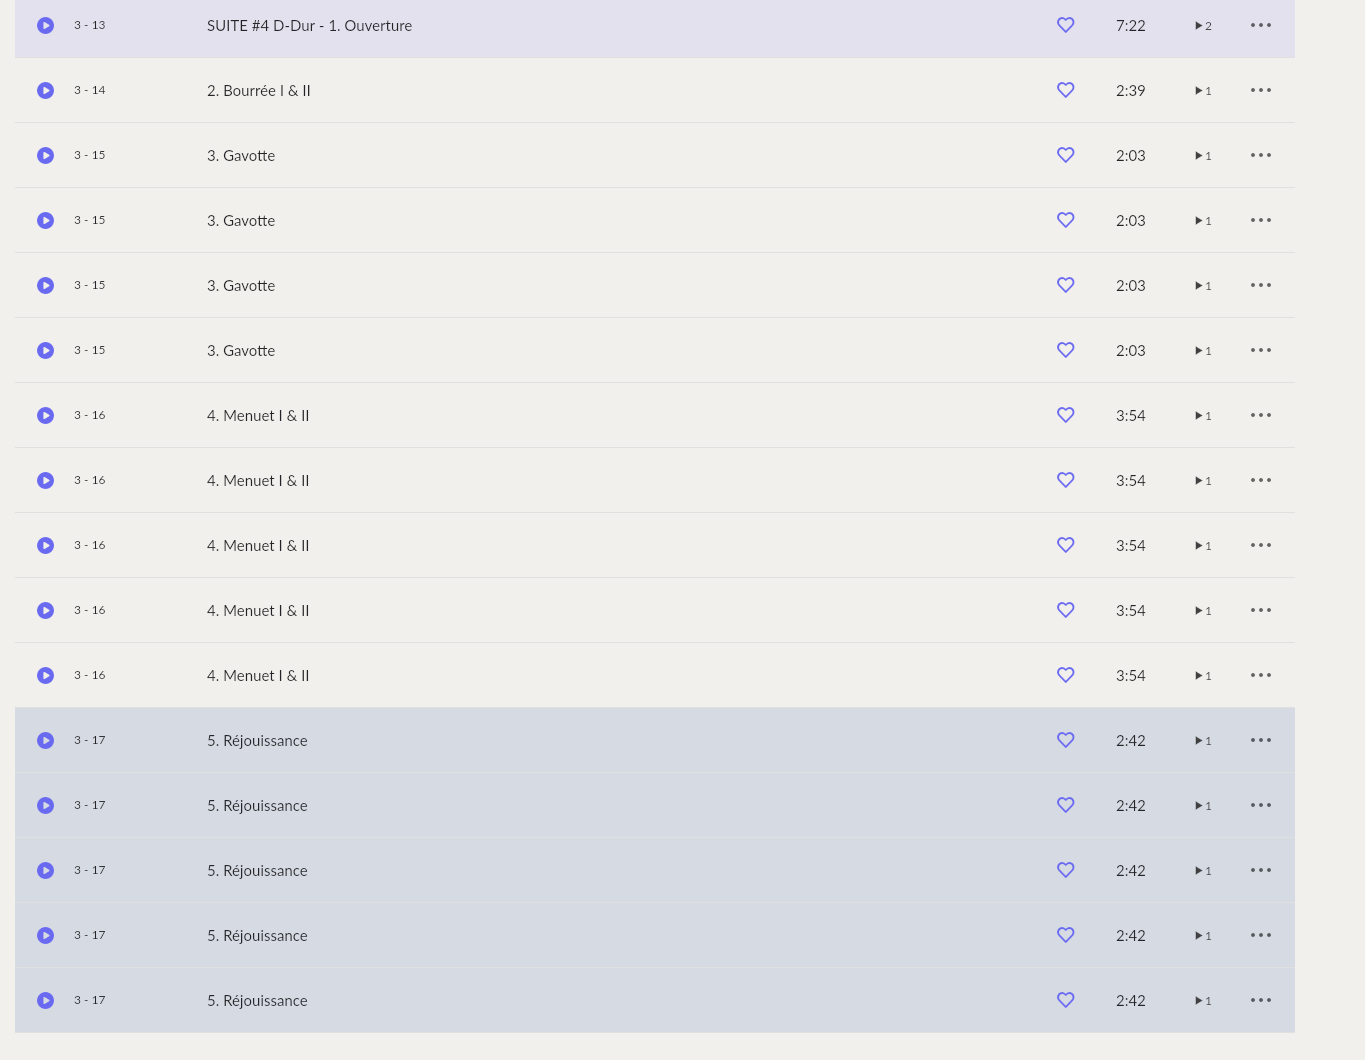Image resolution: width=1365 pixels, height=1060 pixels.
Task: Favorite the Bourrée I & II track
Action: [1066, 90]
